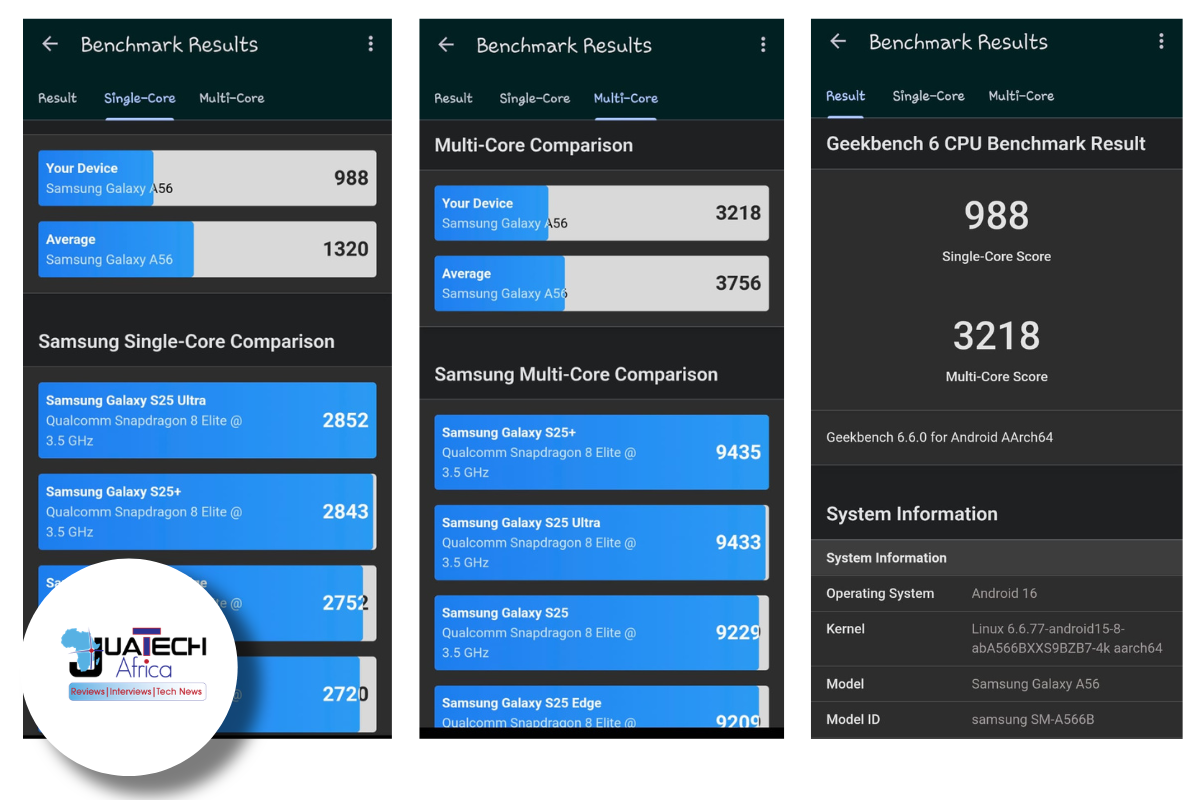Viewport: 1200px width, 800px height.
Task: Click the single-core score 2720
Action: [346, 694]
